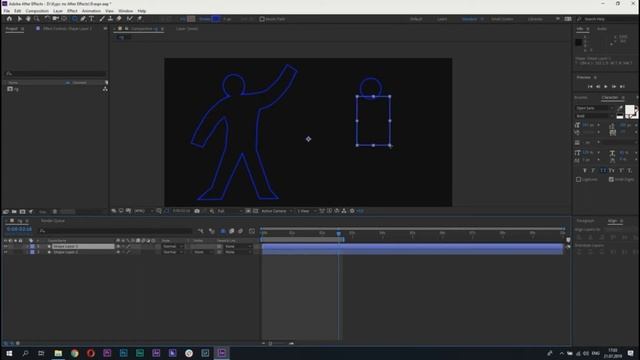The width and height of the screenshot is (640, 360).
Task: Open the font family dropdown
Action: coord(594,108)
